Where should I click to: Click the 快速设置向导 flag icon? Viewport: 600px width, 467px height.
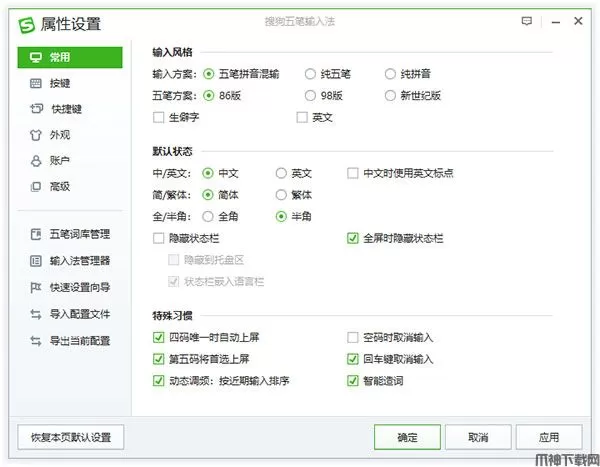[x=36, y=287]
